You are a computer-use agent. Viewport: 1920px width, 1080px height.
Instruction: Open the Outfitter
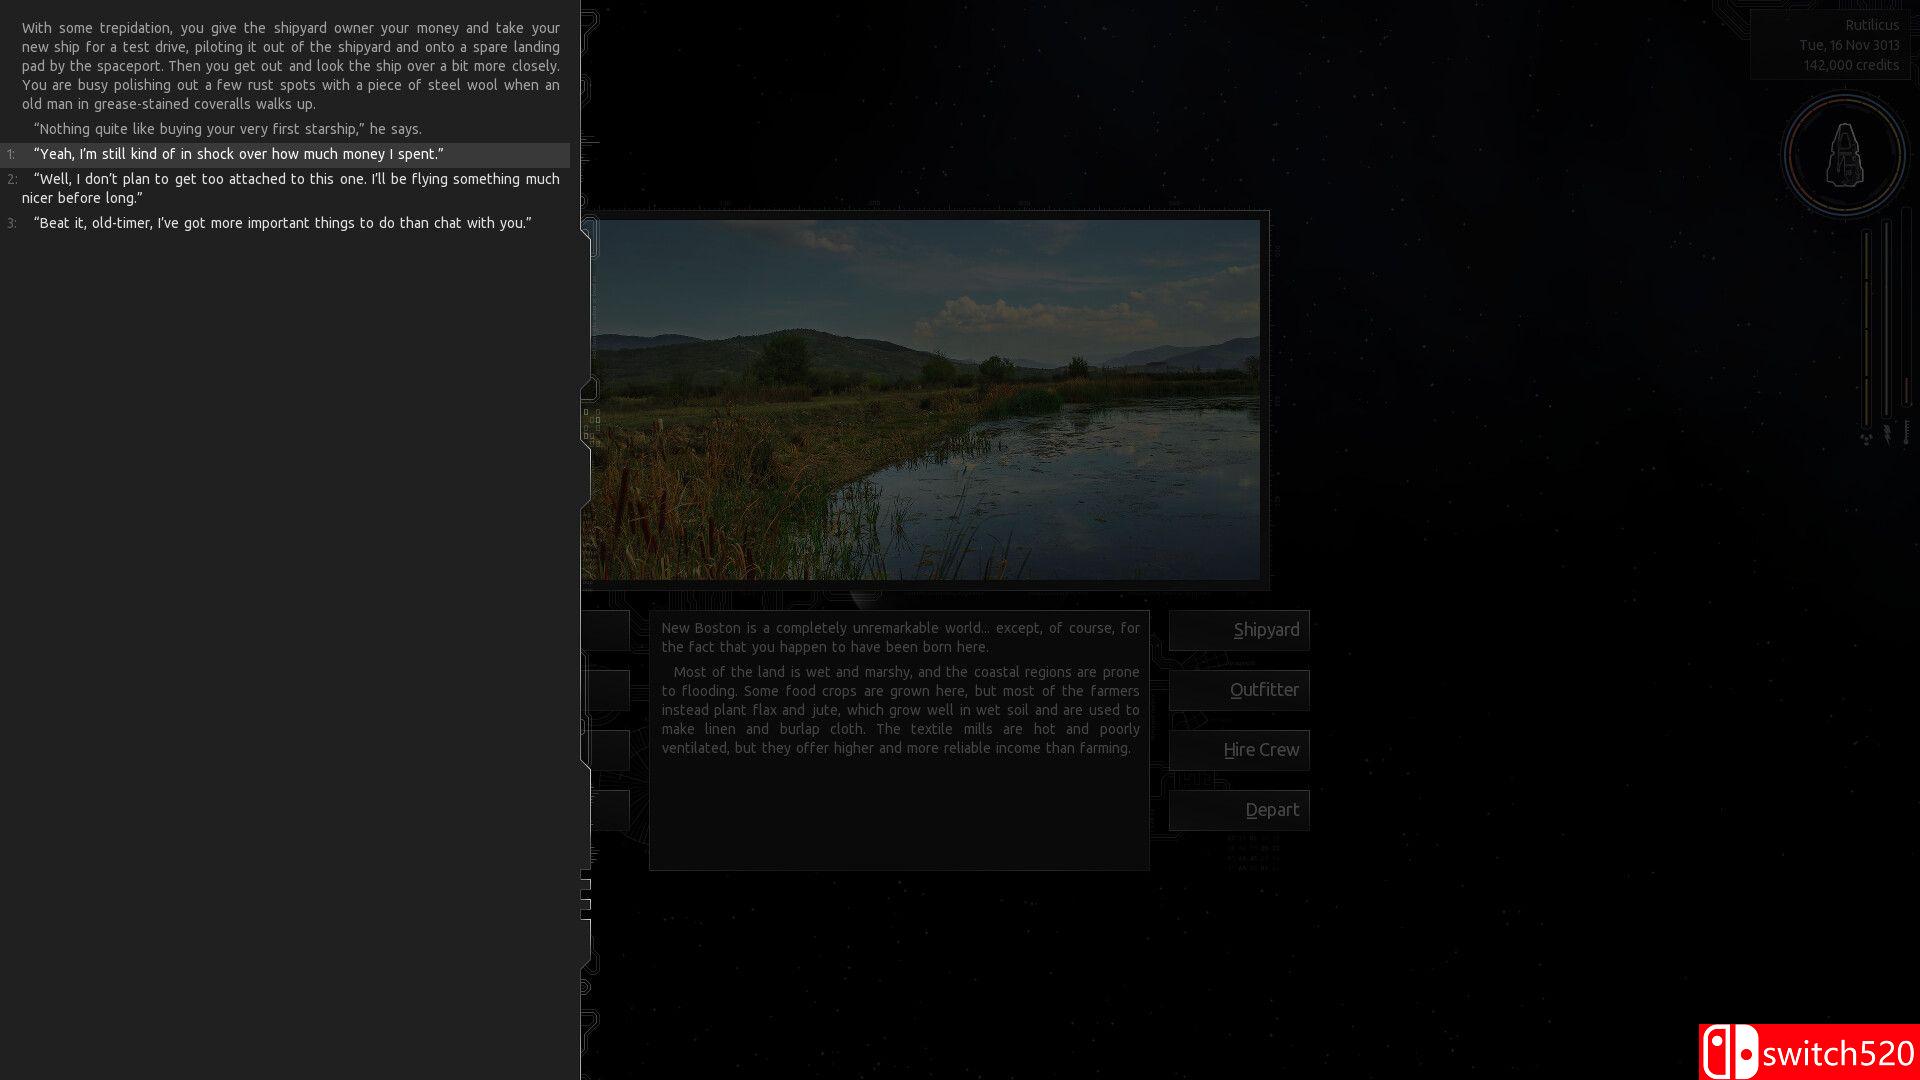pyautogui.click(x=1240, y=690)
